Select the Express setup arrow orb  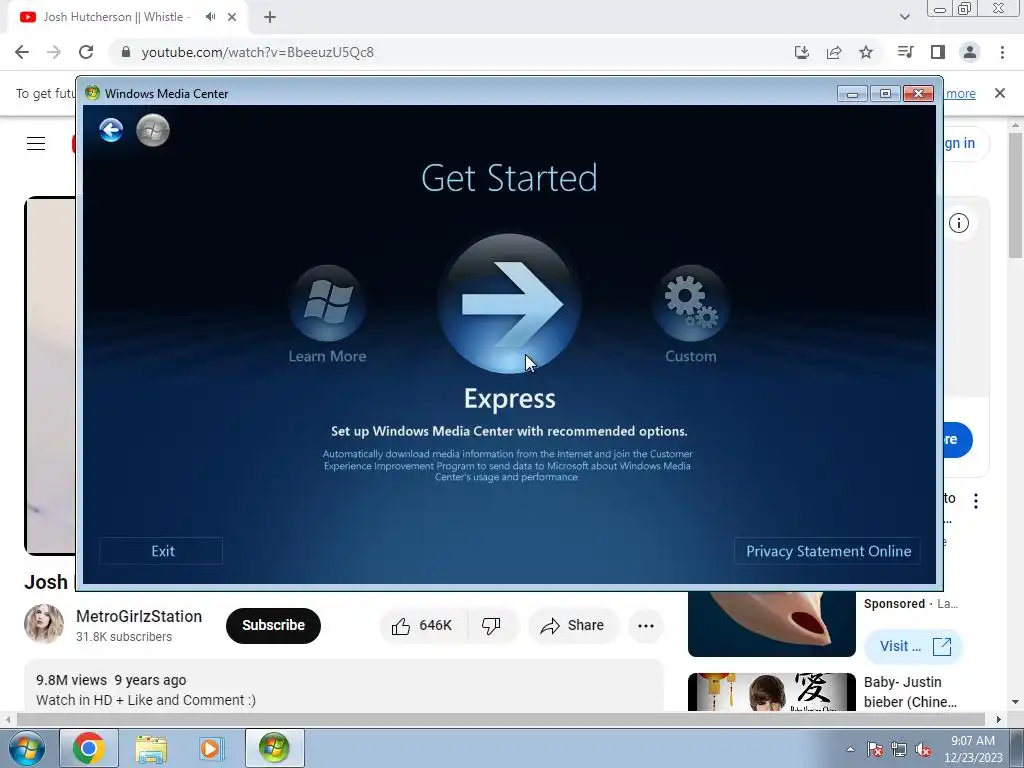click(x=509, y=304)
